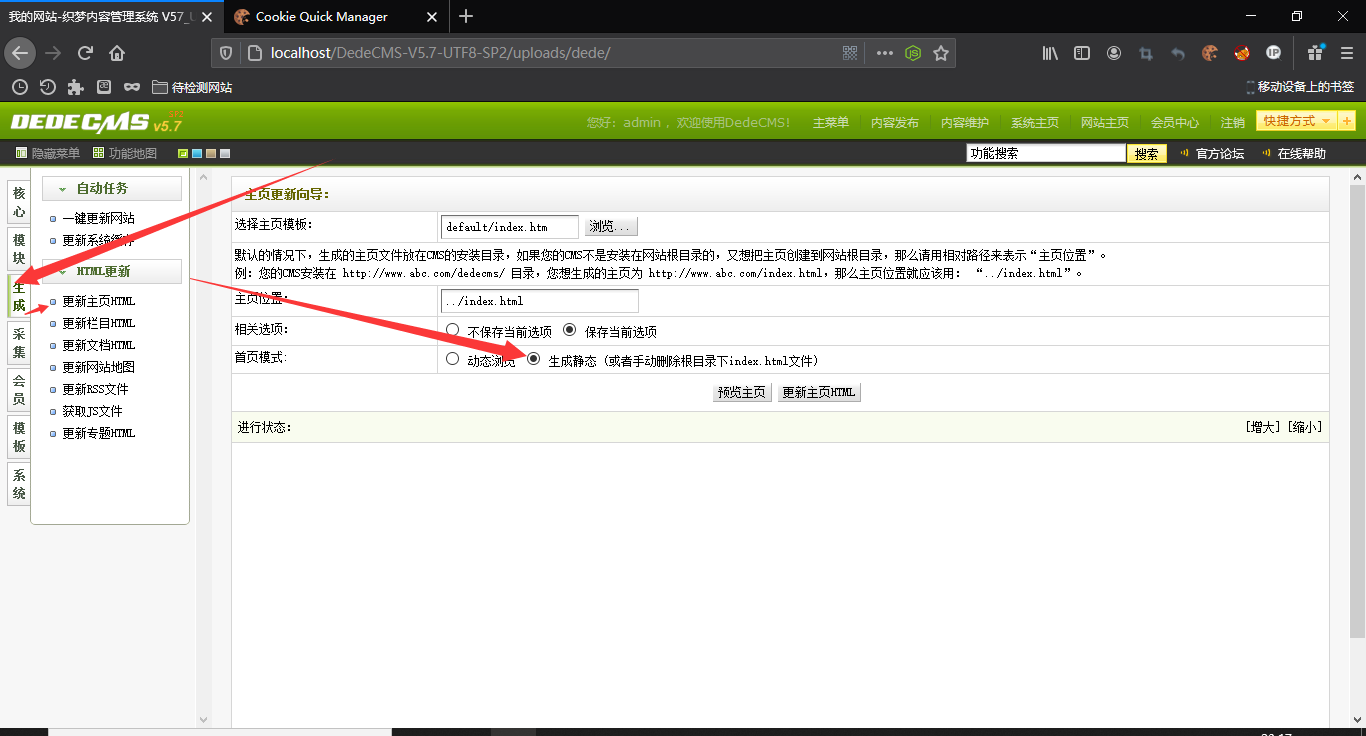Click the 浏览... template browse button
The image size is (1366, 736).
point(610,227)
